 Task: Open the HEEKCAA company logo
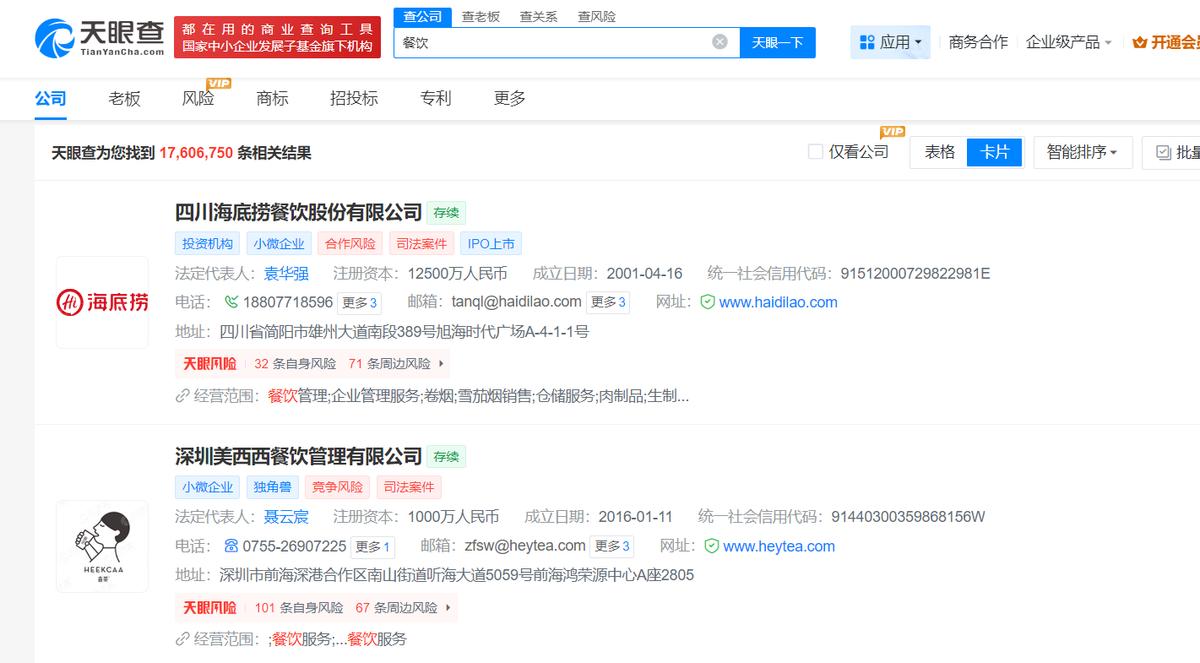point(102,546)
